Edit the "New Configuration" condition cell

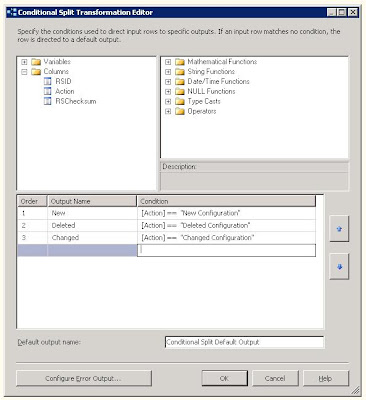[x=226, y=213]
